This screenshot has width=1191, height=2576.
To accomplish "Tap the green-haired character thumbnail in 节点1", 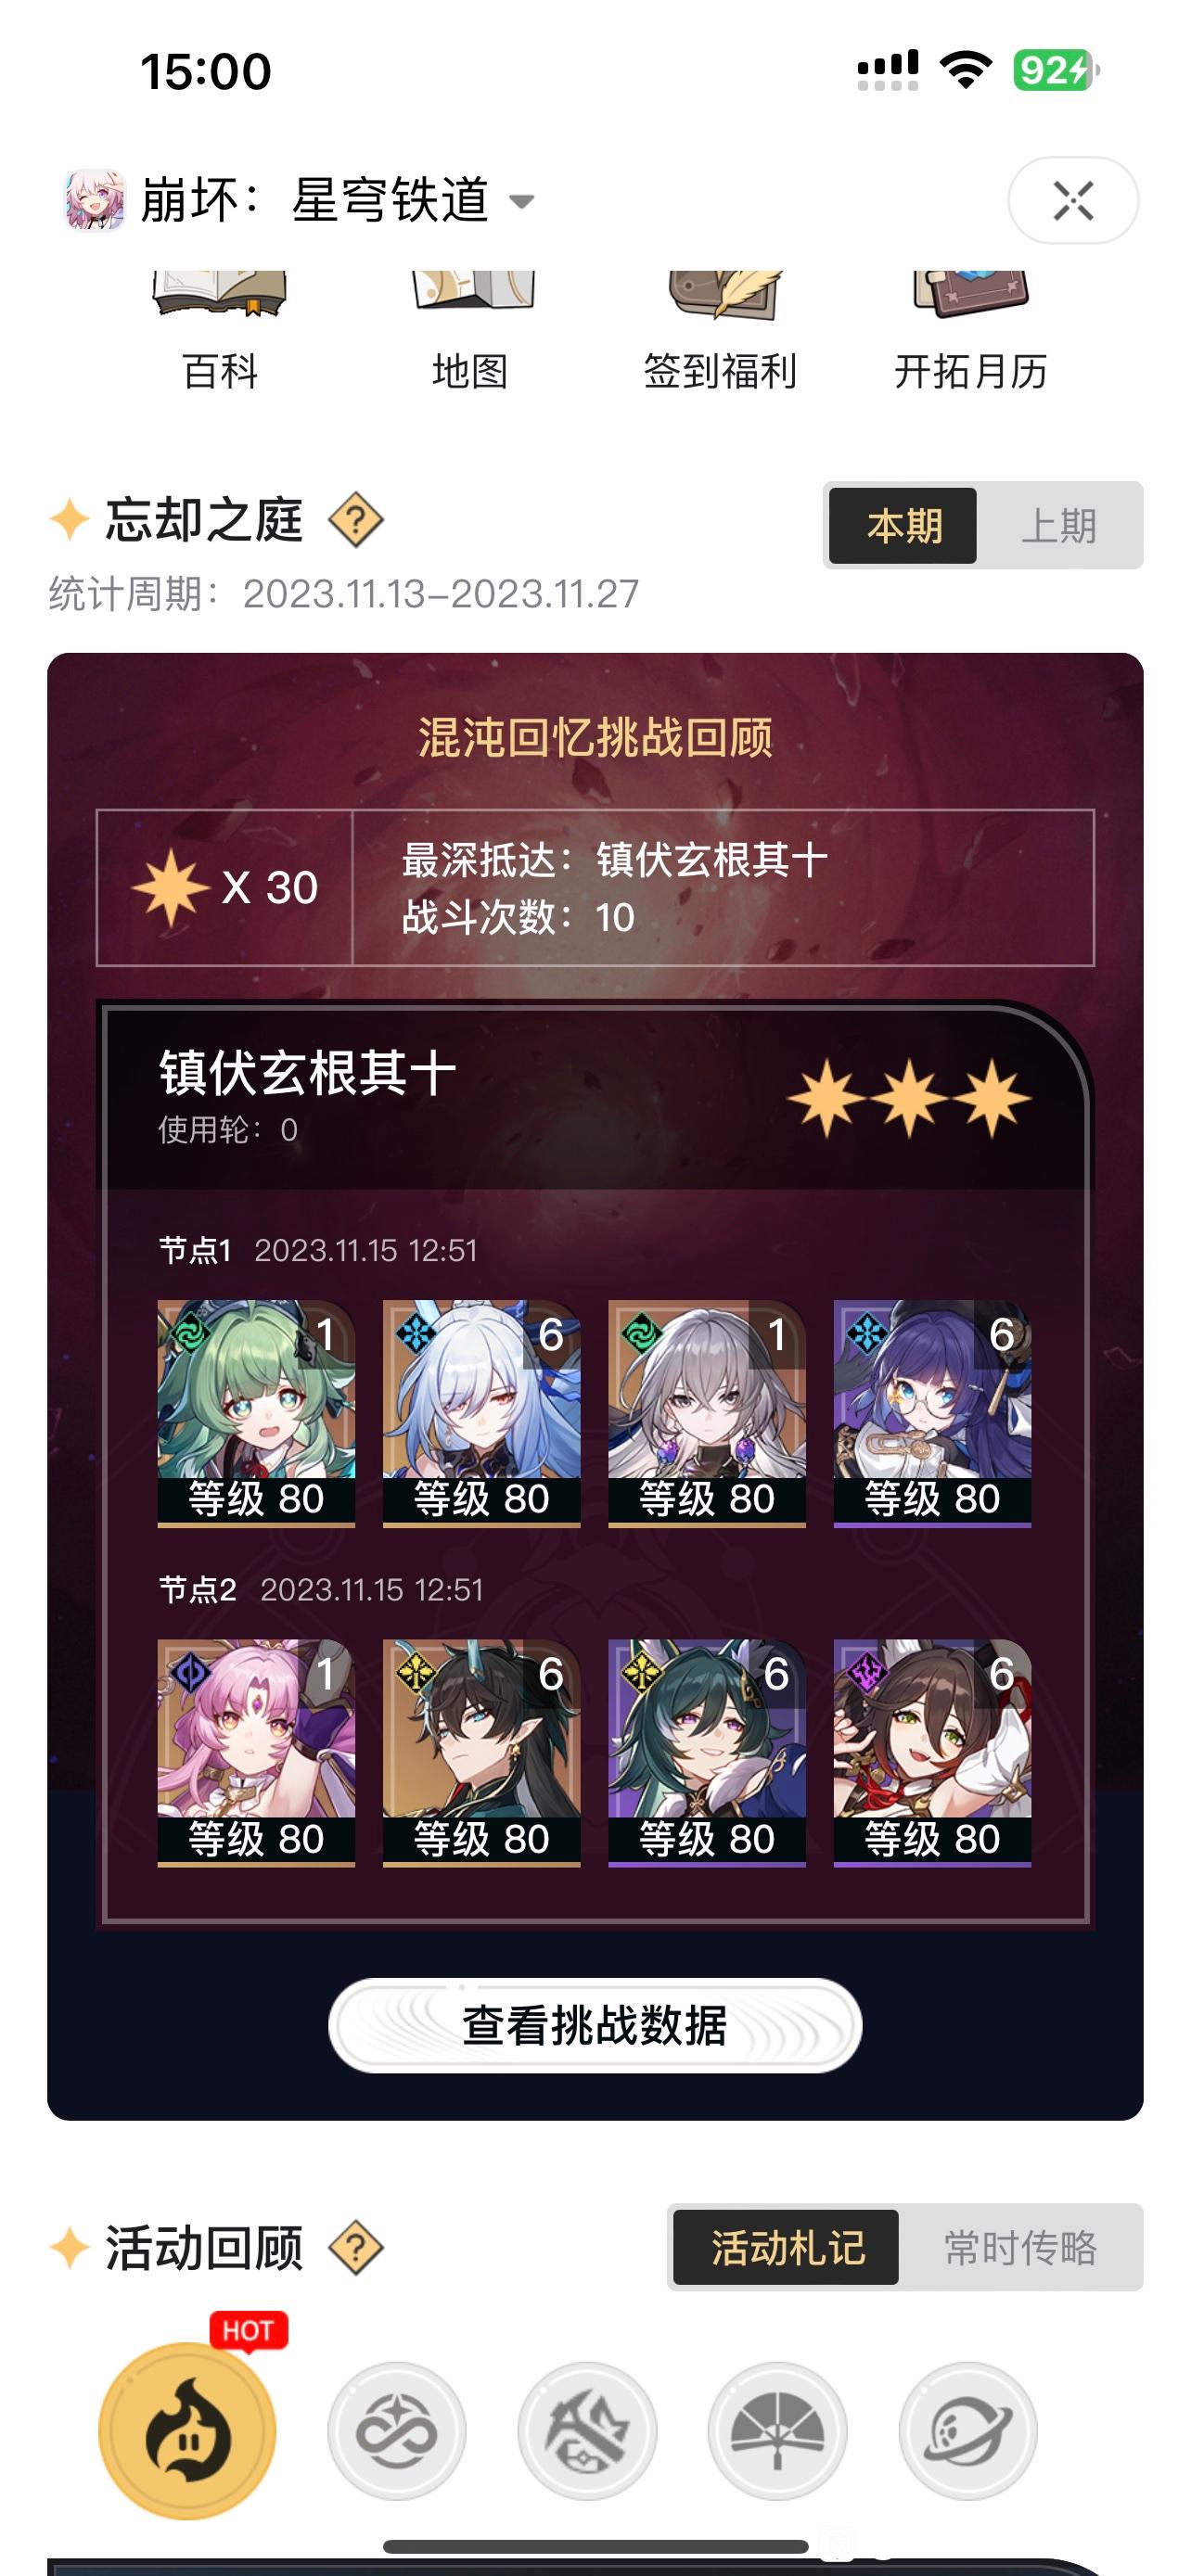I will coord(256,1412).
